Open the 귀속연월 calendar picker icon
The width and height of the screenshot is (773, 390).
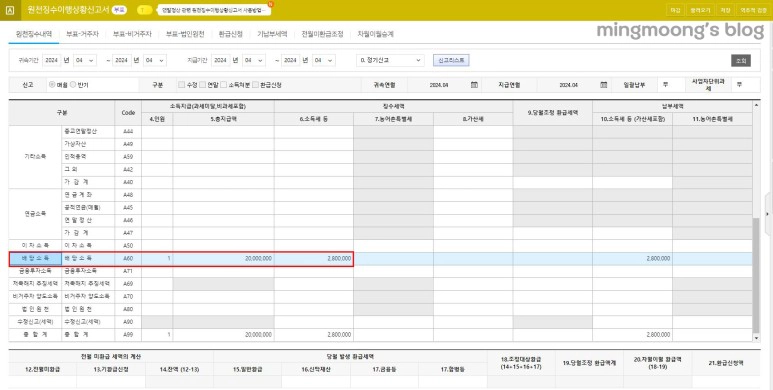click(474, 85)
